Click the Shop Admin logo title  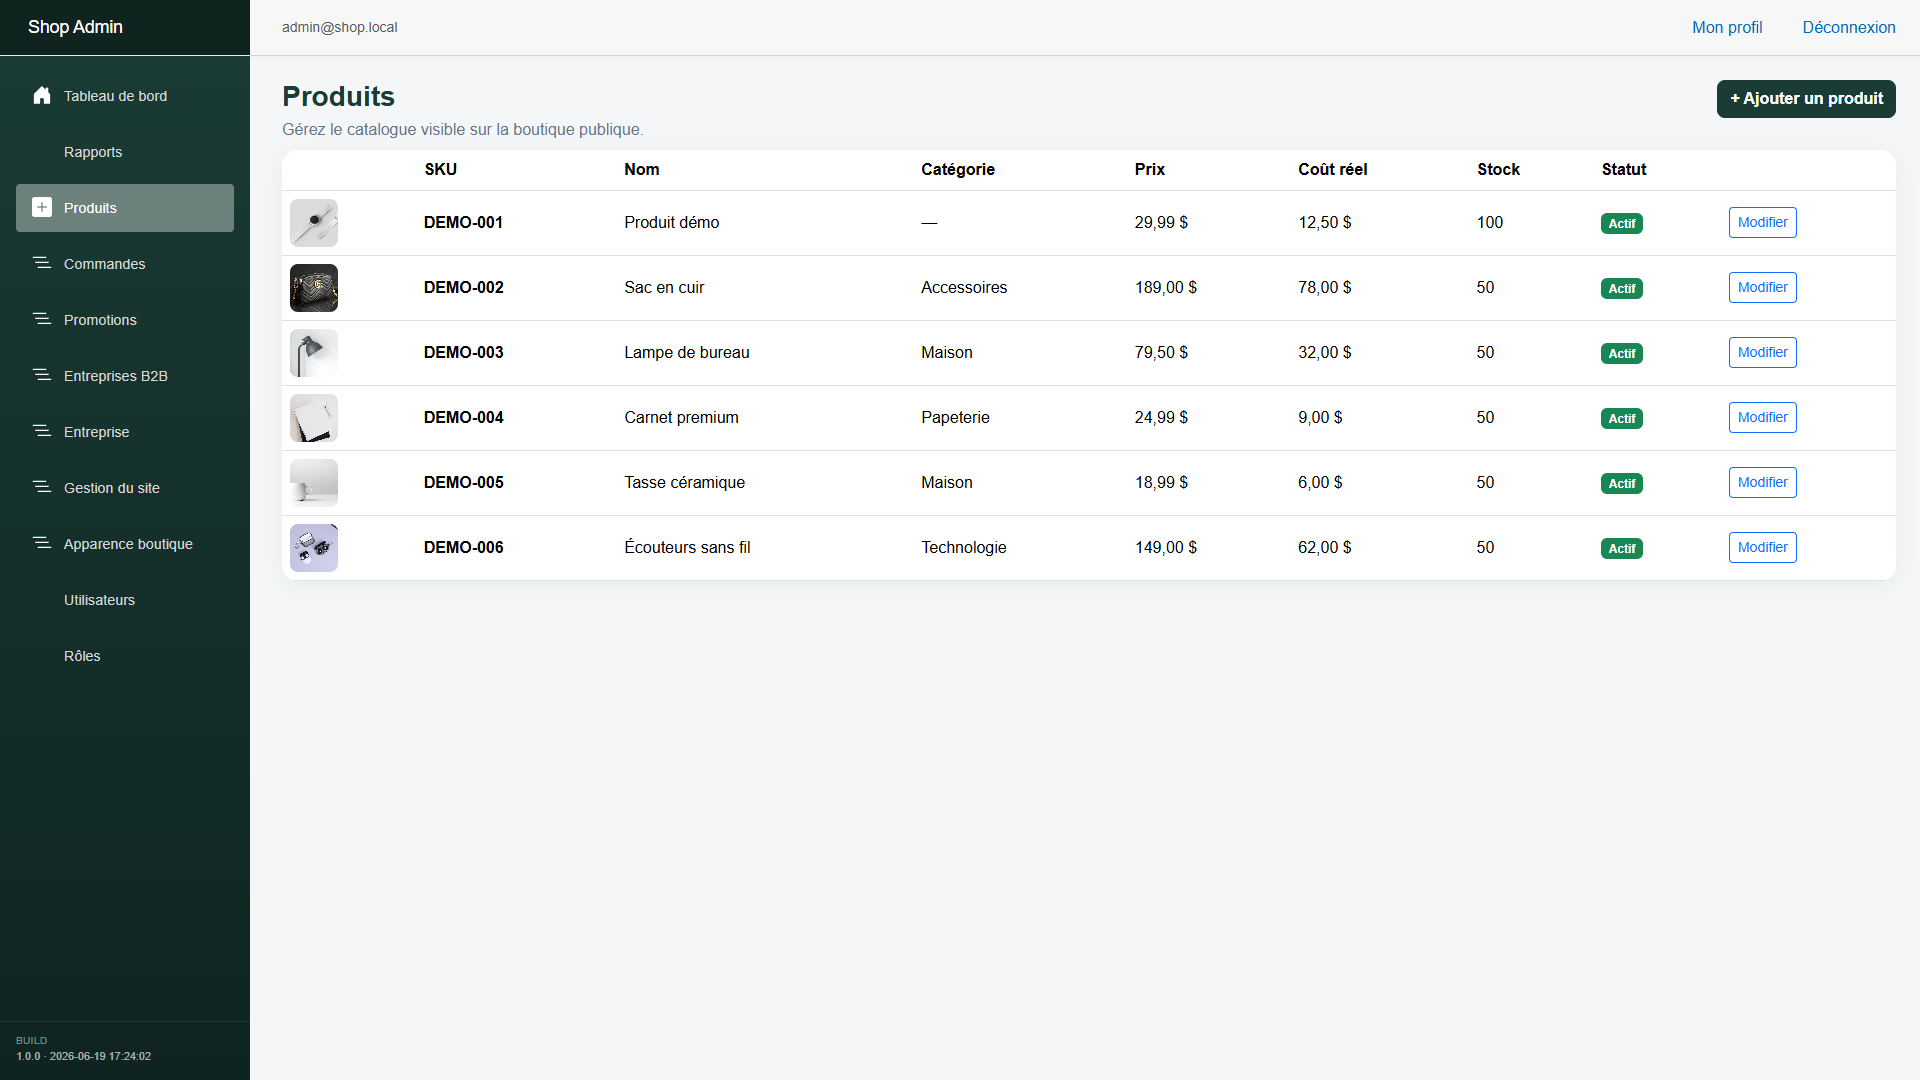coord(75,27)
